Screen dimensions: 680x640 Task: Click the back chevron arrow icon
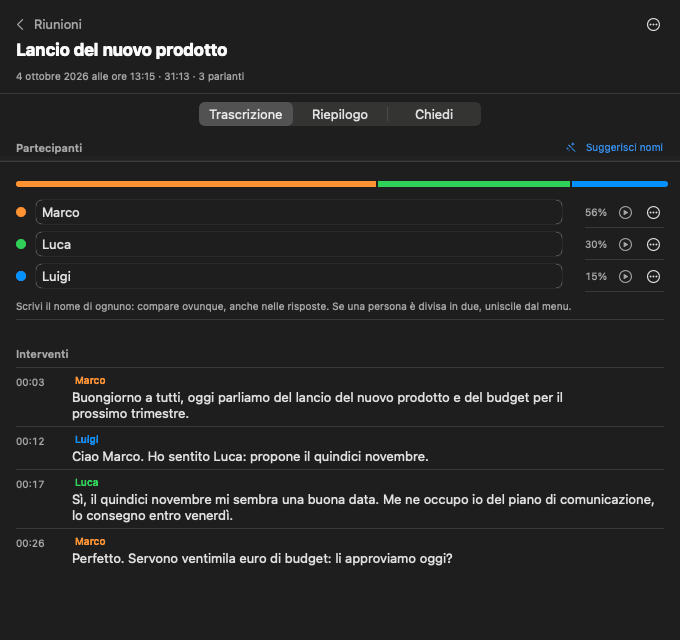(20, 25)
